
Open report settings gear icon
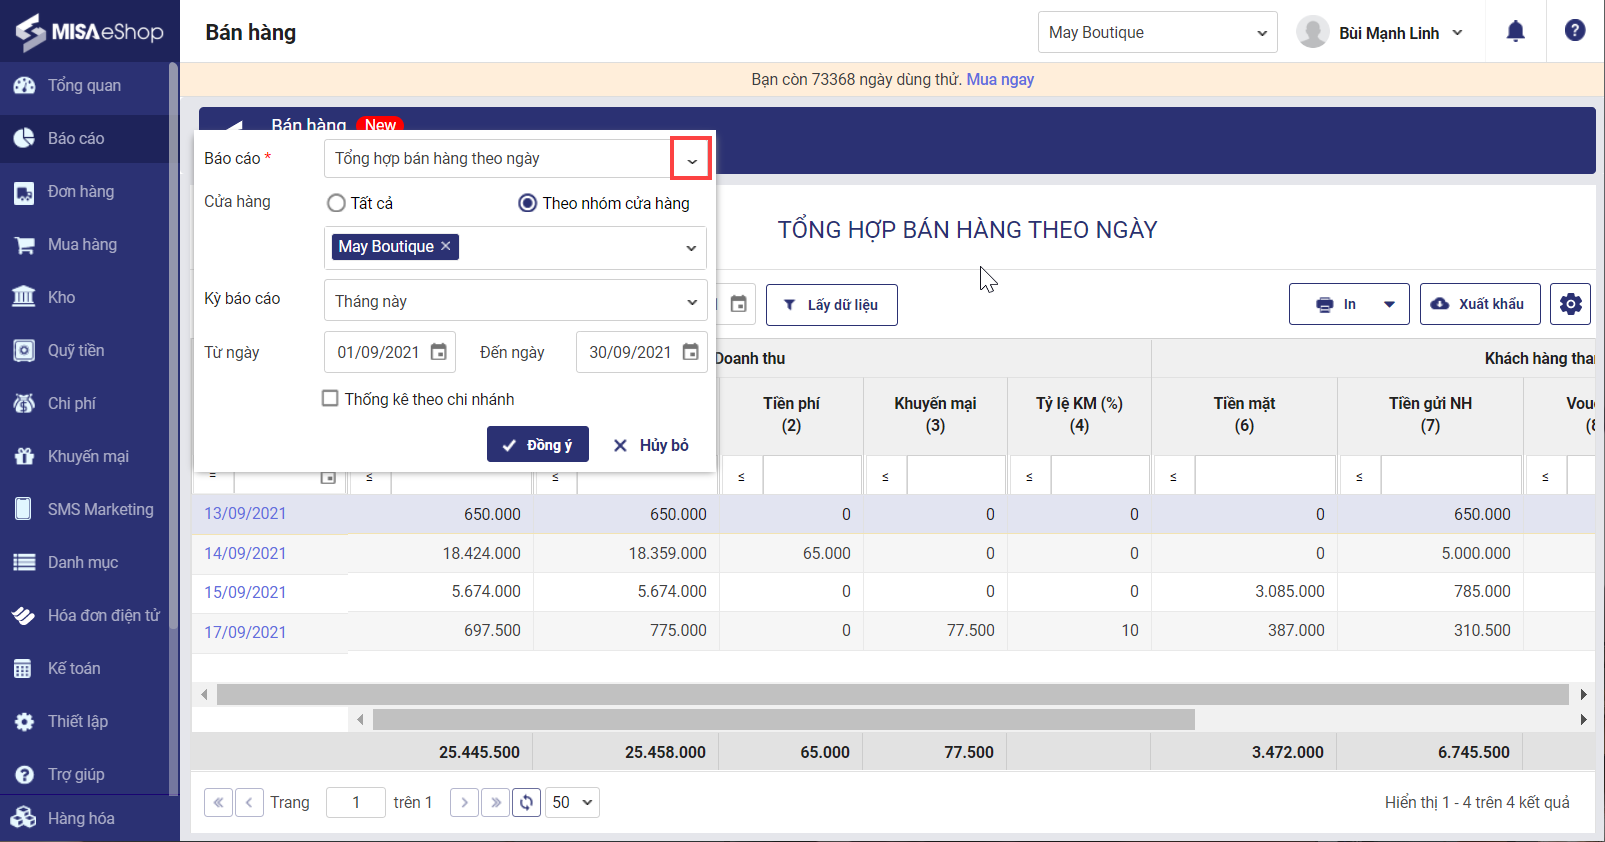tap(1570, 304)
